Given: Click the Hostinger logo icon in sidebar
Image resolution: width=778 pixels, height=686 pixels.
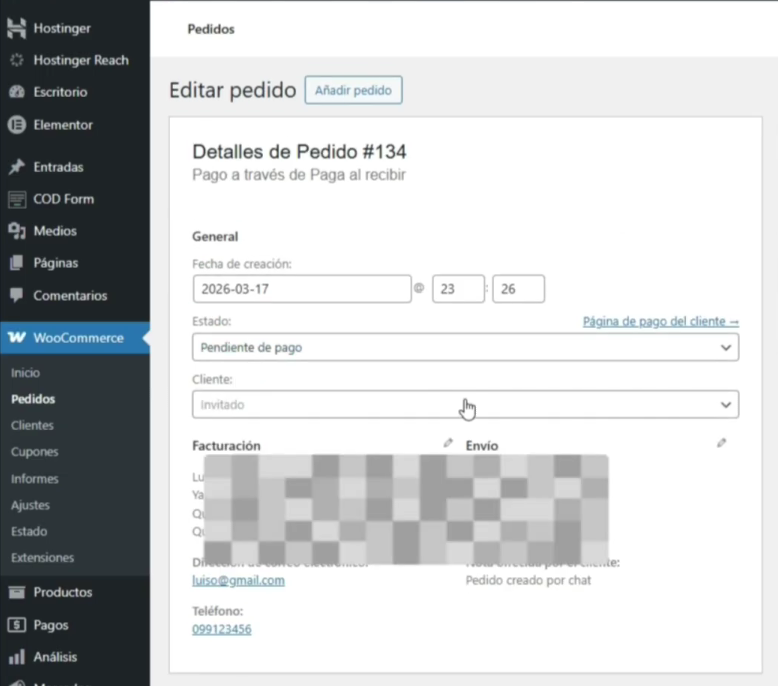Looking at the screenshot, I should (x=16, y=28).
